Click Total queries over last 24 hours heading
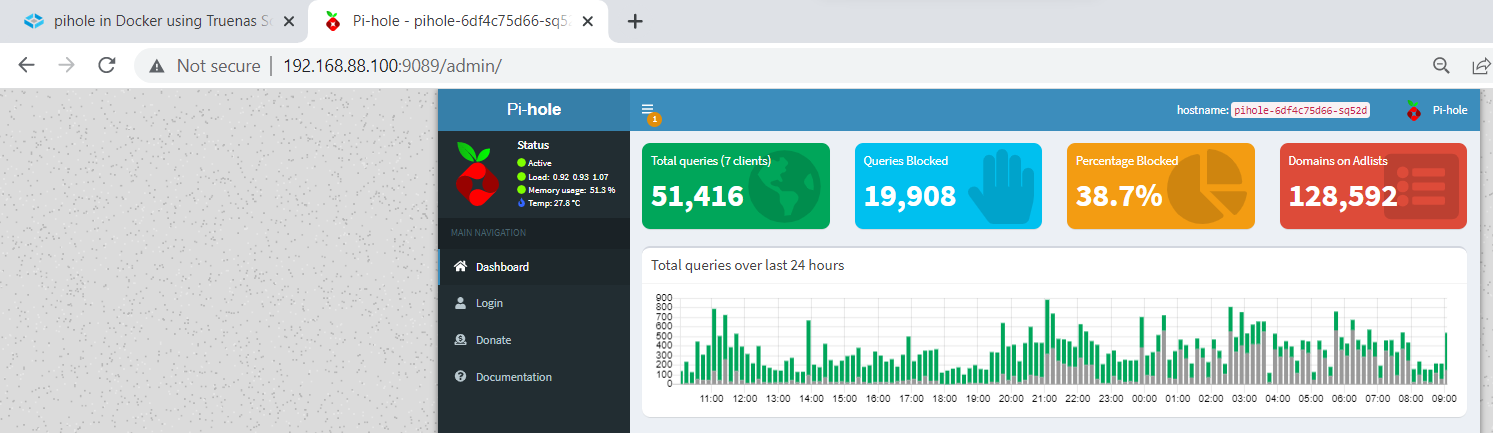Image resolution: width=1493 pixels, height=433 pixels. tap(747, 265)
